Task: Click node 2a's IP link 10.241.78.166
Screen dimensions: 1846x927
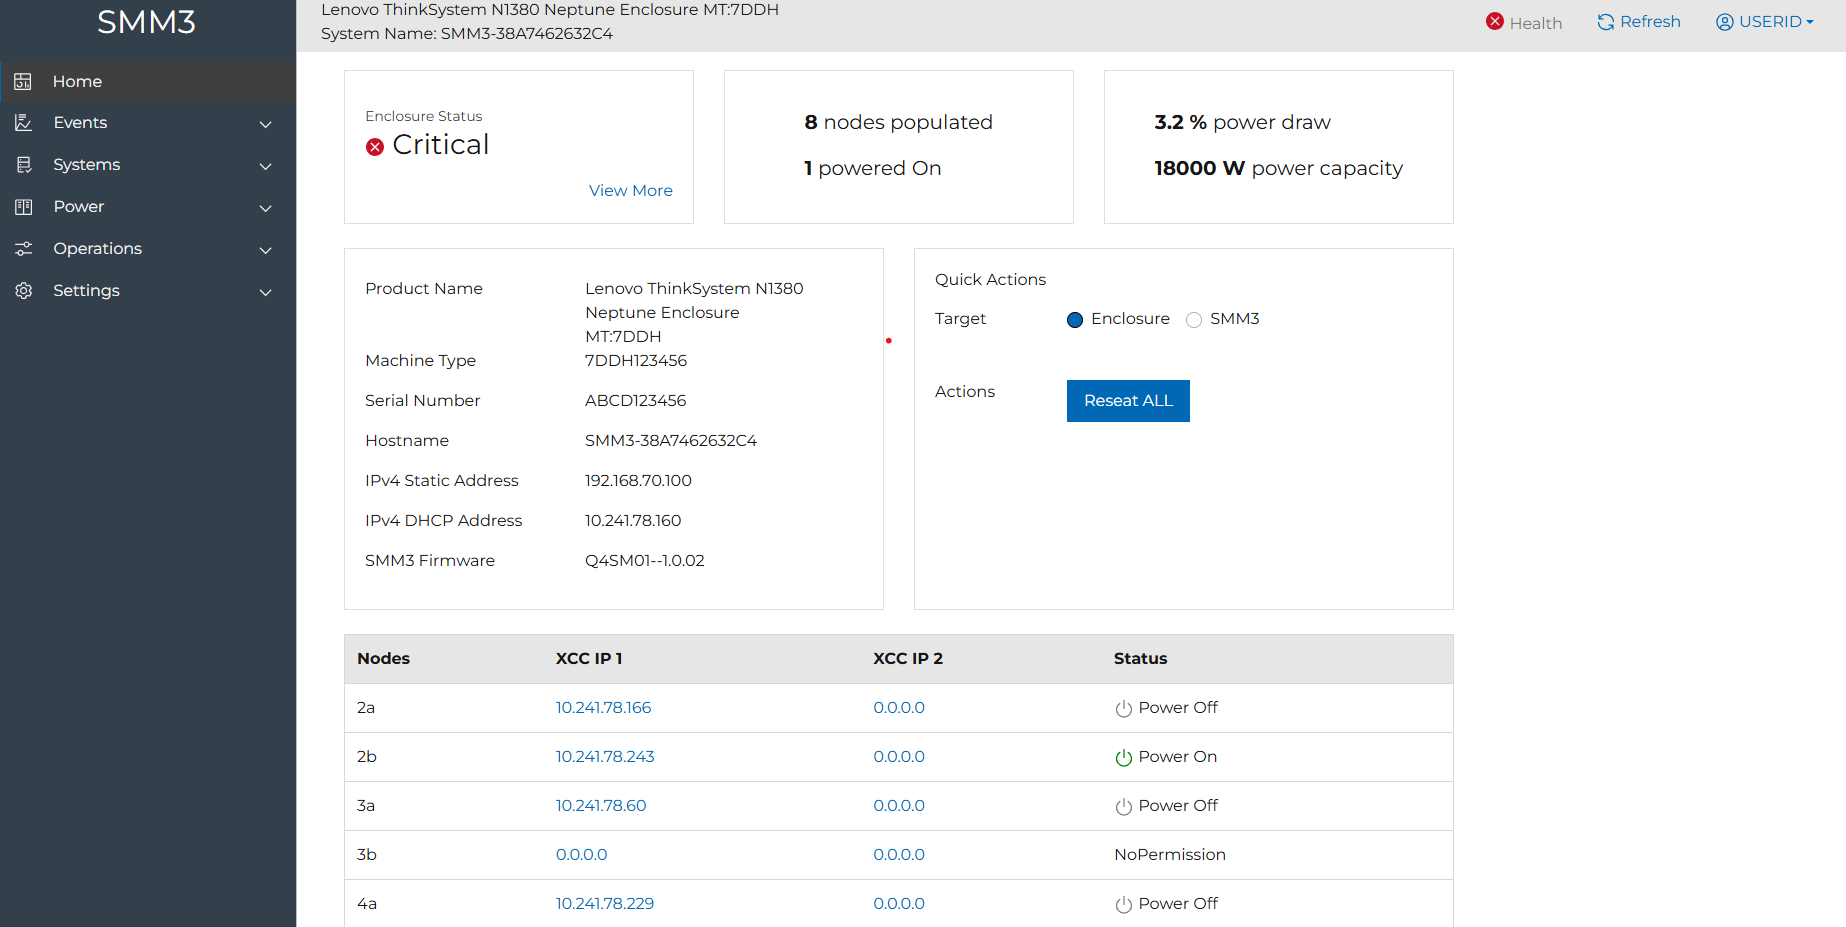Action: click(x=603, y=707)
